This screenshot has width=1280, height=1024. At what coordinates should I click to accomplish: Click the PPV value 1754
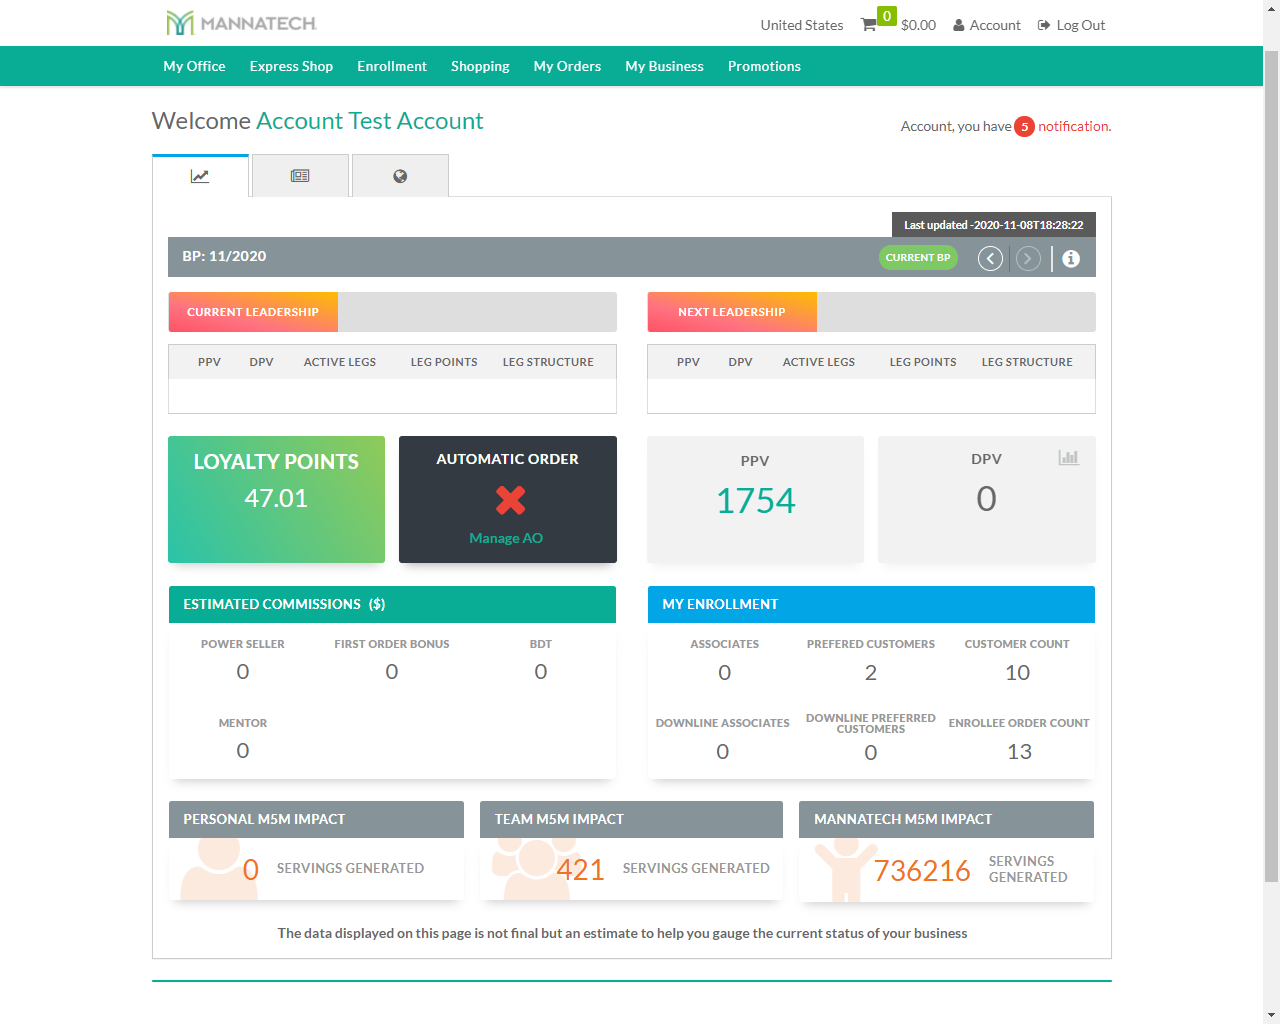(x=756, y=500)
